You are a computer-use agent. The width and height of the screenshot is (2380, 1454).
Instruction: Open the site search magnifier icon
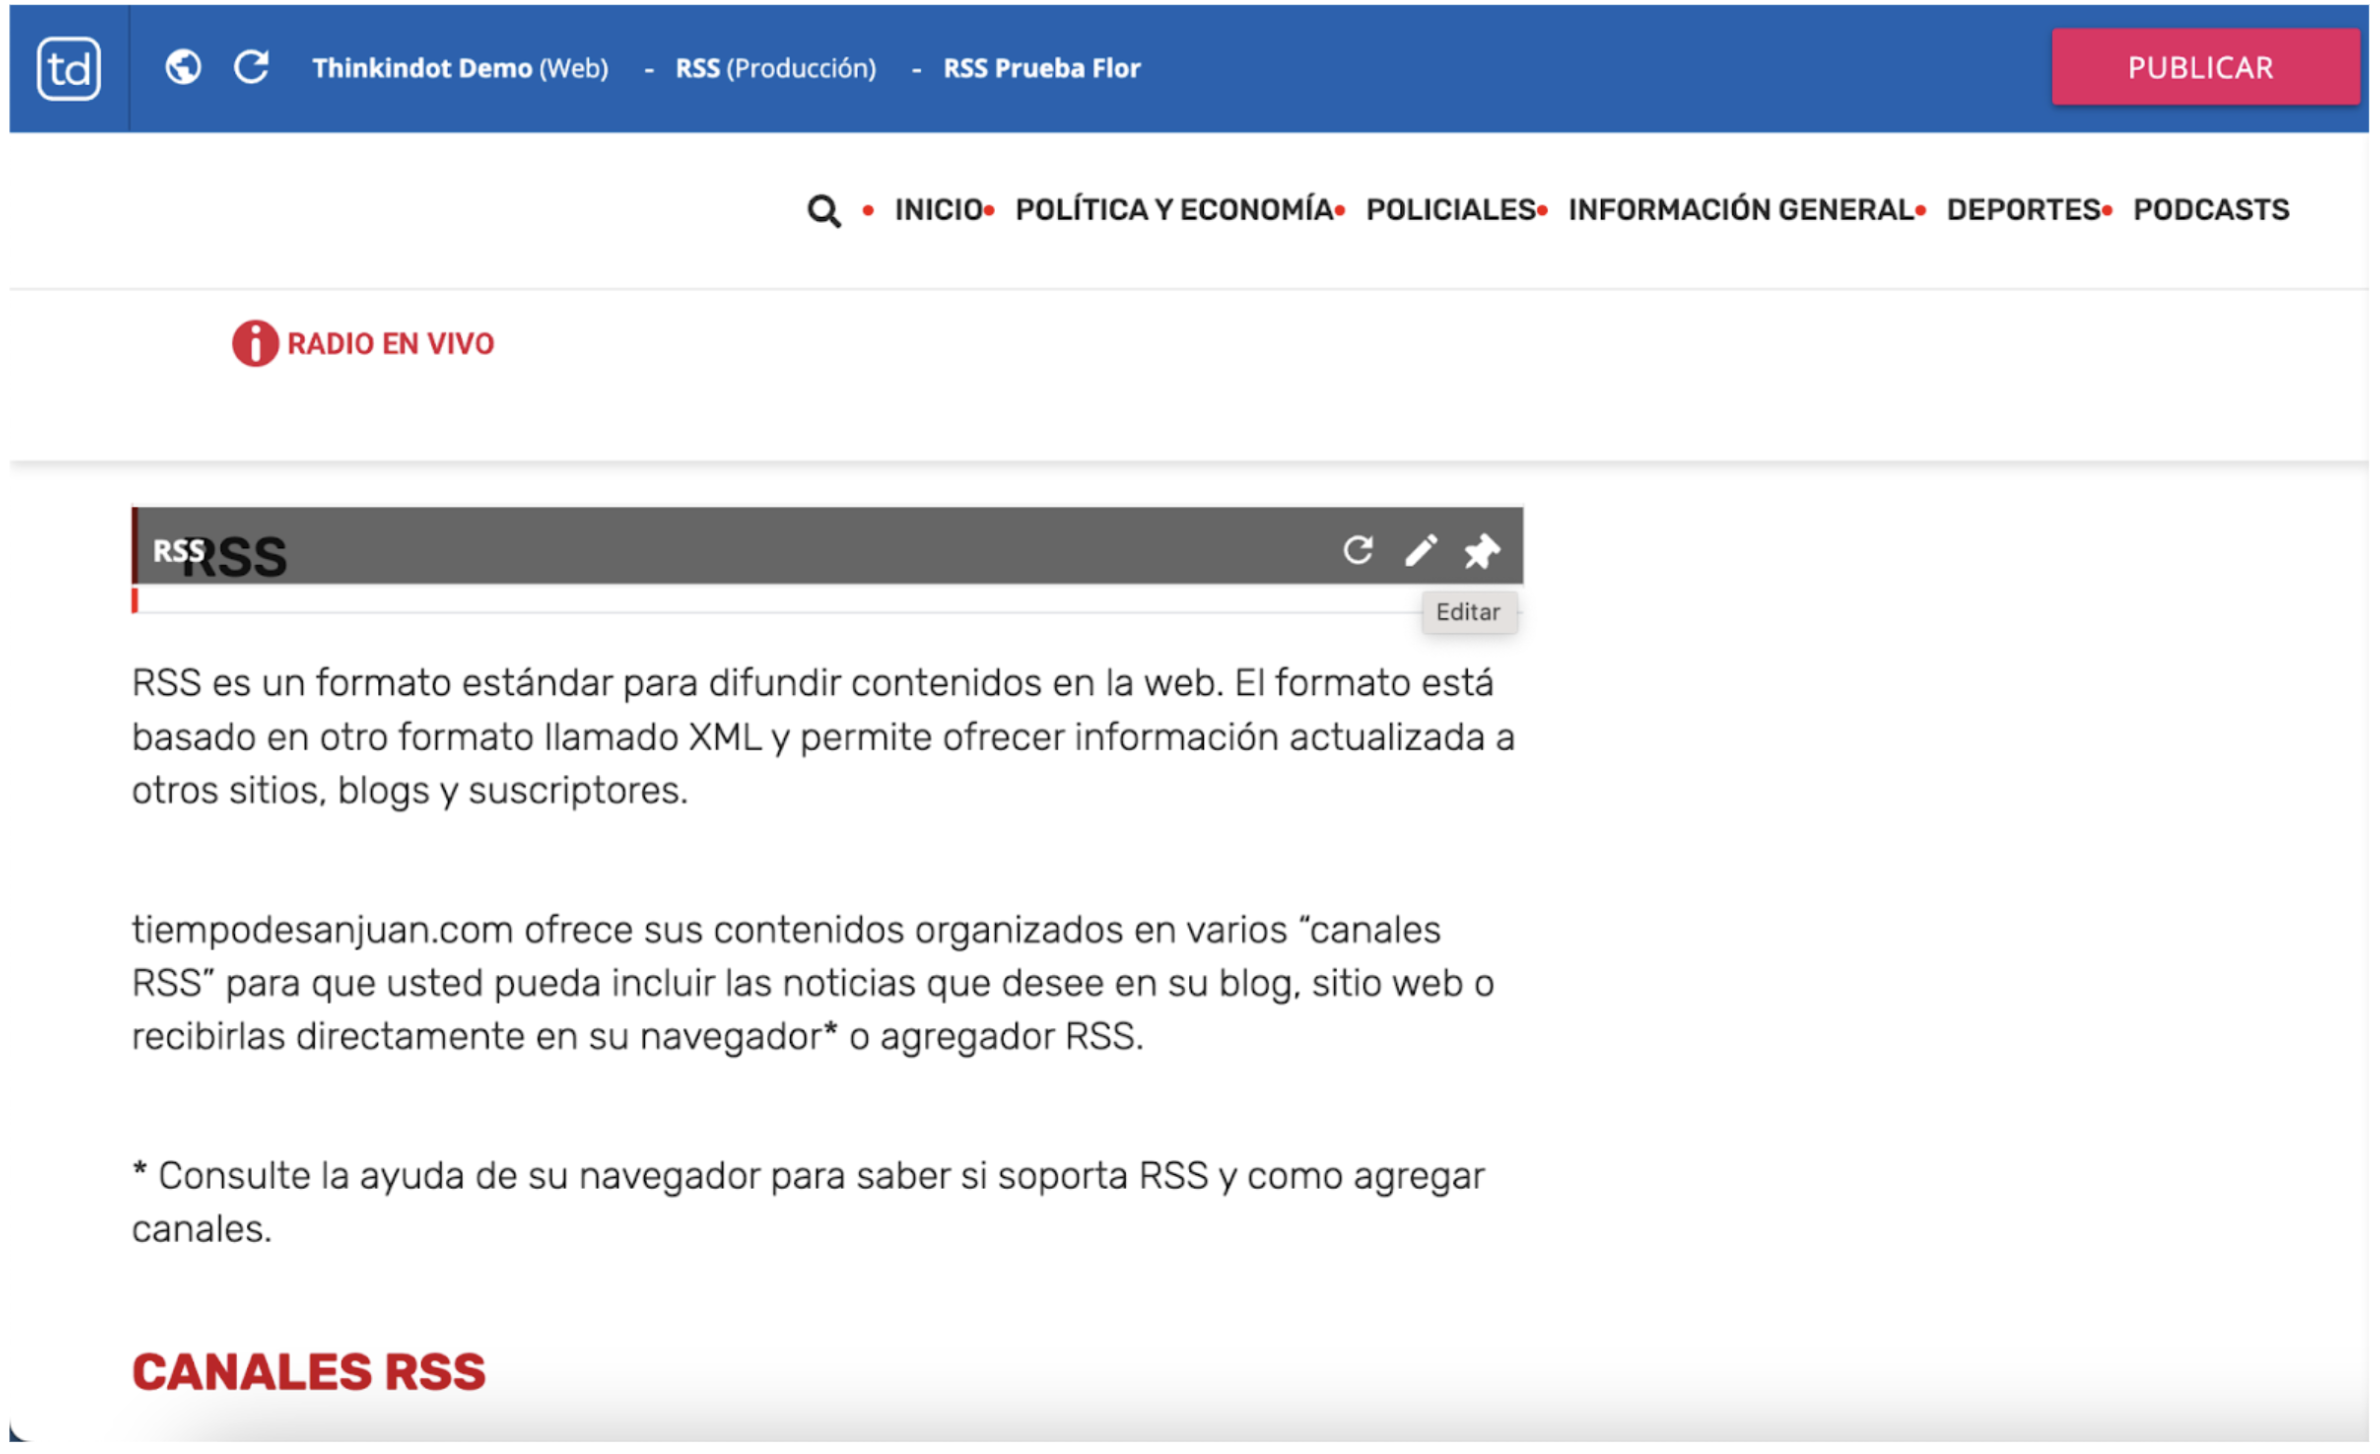823,211
